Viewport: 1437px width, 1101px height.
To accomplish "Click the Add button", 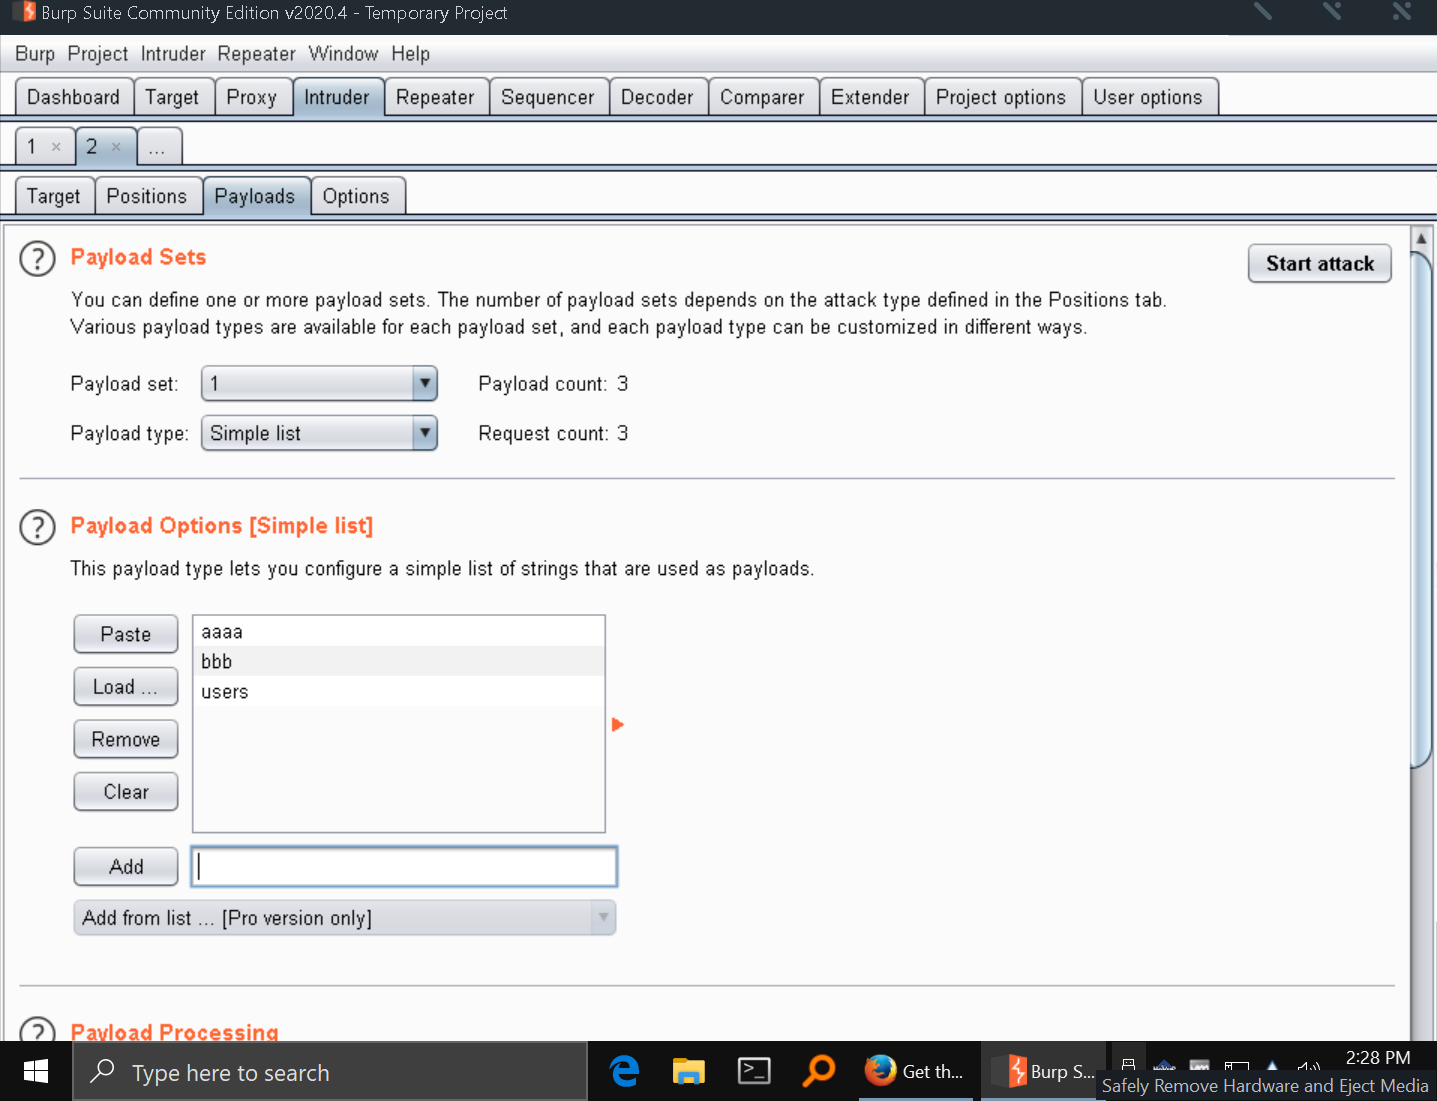I will tap(126, 867).
